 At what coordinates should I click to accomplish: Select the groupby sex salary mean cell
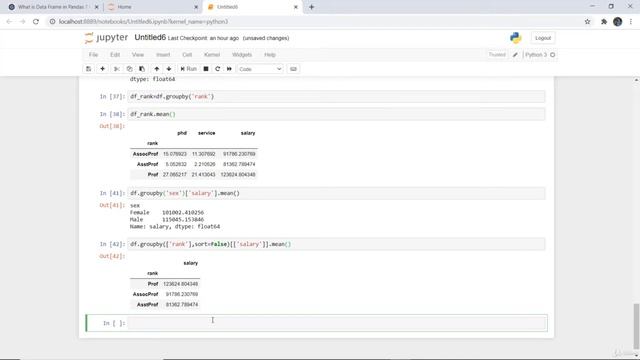click(337, 193)
